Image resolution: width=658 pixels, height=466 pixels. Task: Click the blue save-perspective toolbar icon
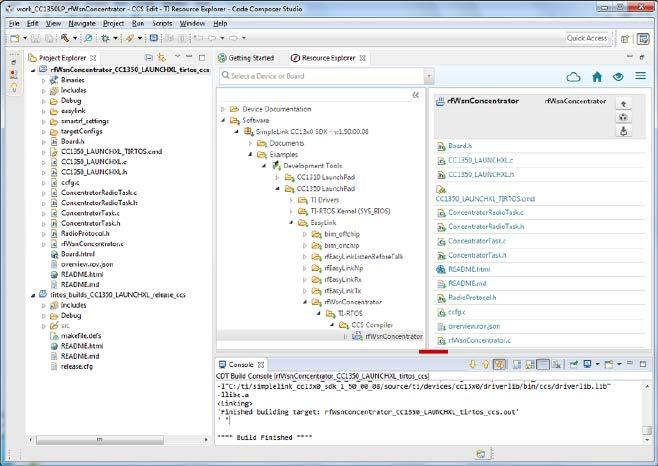(154, 38)
